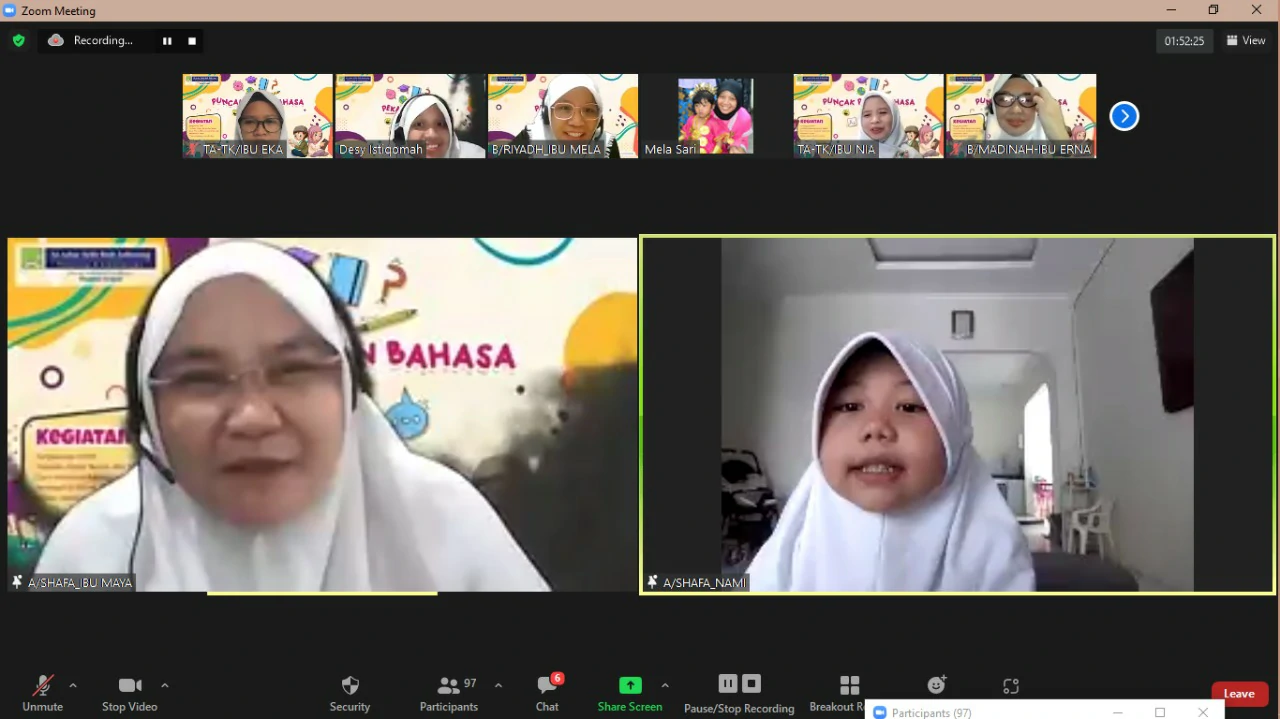The height and width of the screenshot is (719, 1280).
Task: Click the green encryption shield icon
Action: [x=18, y=41]
